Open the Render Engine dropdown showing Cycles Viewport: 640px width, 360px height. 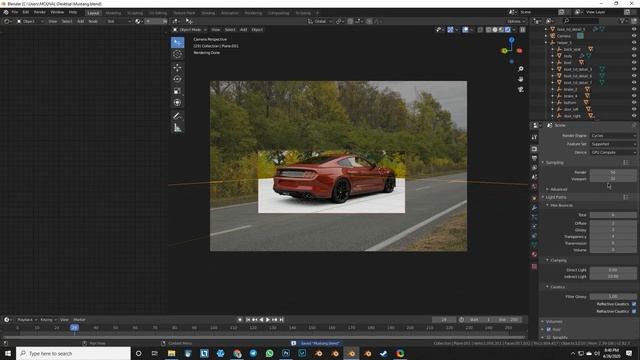[x=613, y=136]
